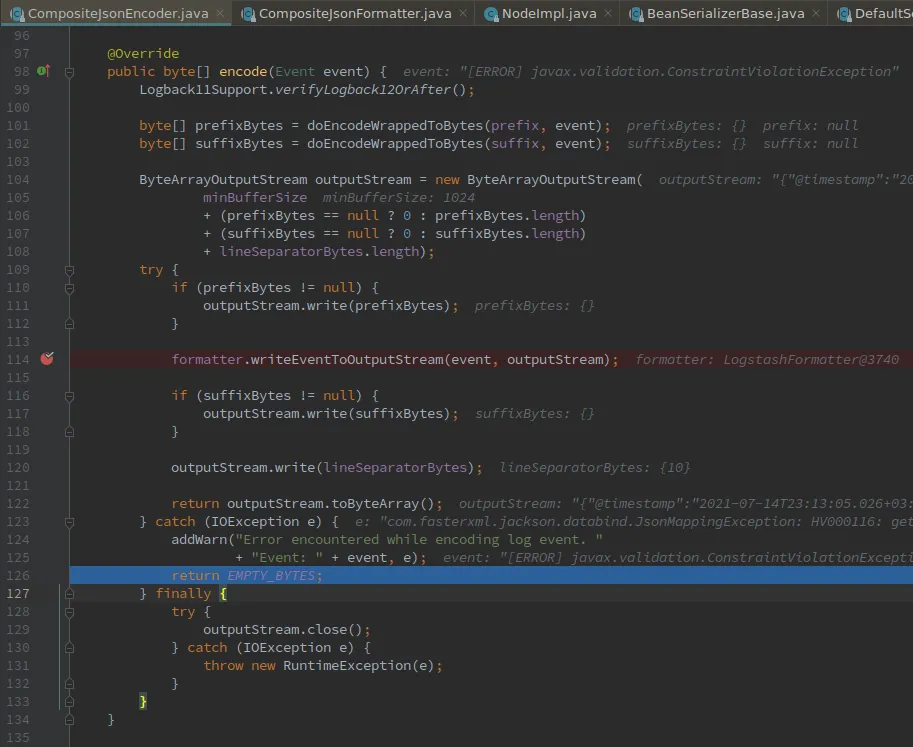
Task: Click the inline hint formatter: LogstashFormatter@3740
Action: 767,359
